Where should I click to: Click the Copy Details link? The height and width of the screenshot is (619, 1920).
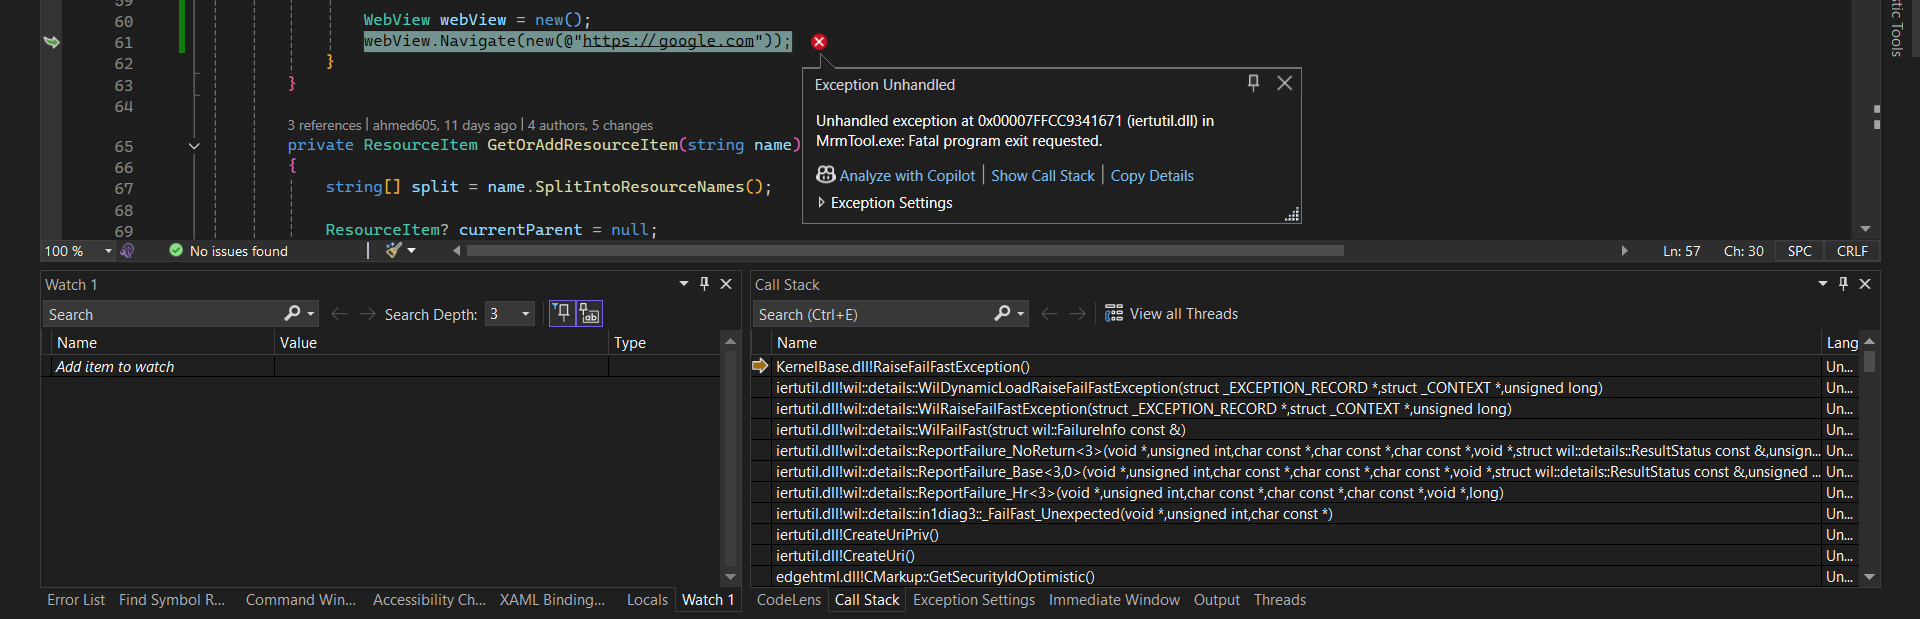point(1152,176)
